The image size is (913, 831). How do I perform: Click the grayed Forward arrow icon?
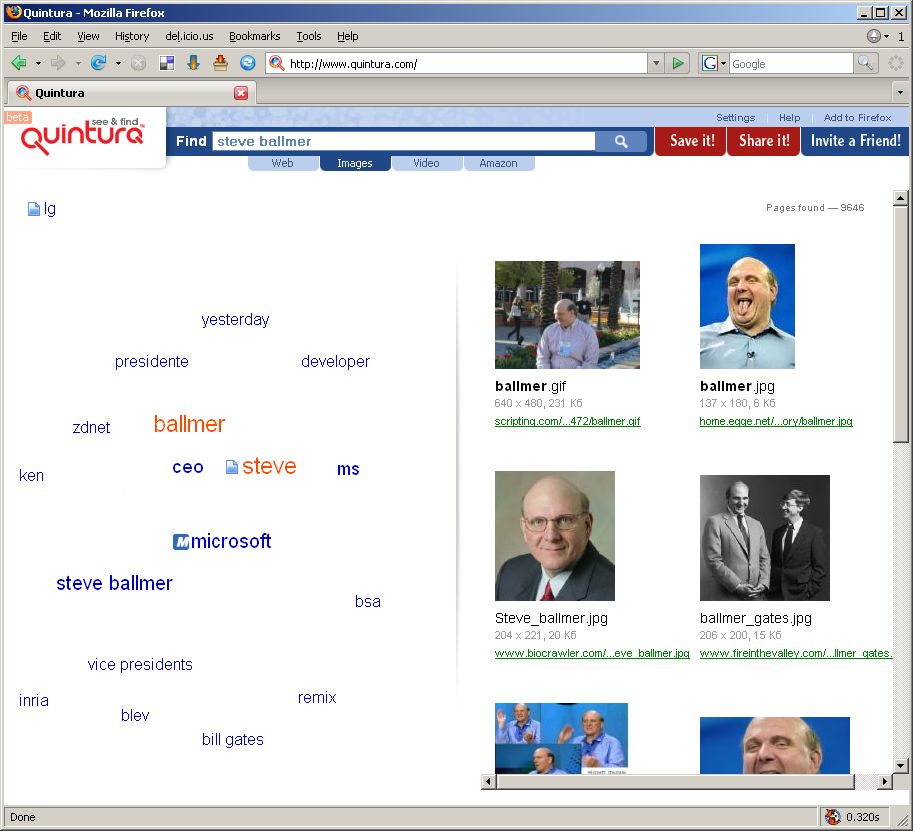tap(58, 62)
